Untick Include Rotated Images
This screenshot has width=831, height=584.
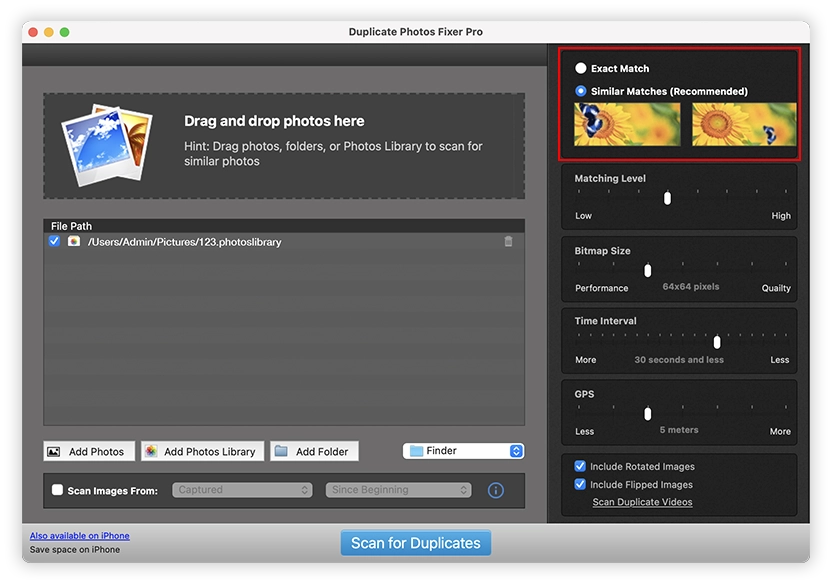pyautogui.click(x=580, y=466)
